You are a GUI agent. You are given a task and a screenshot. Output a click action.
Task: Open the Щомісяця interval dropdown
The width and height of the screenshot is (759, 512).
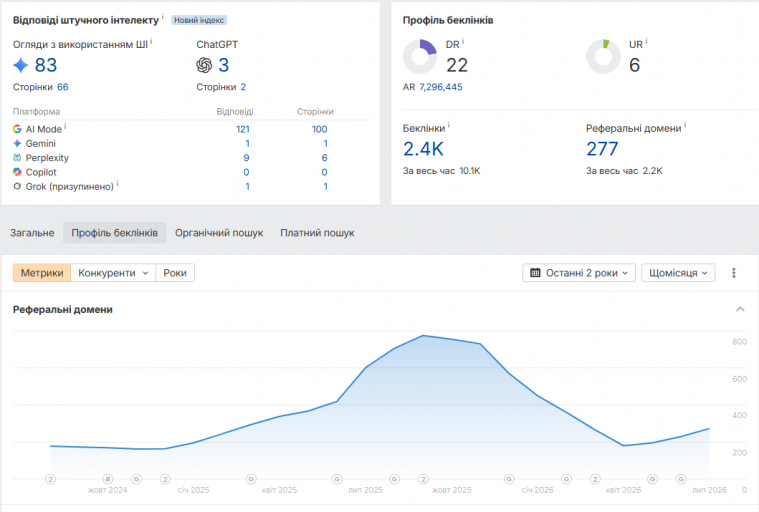click(x=678, y=273)
